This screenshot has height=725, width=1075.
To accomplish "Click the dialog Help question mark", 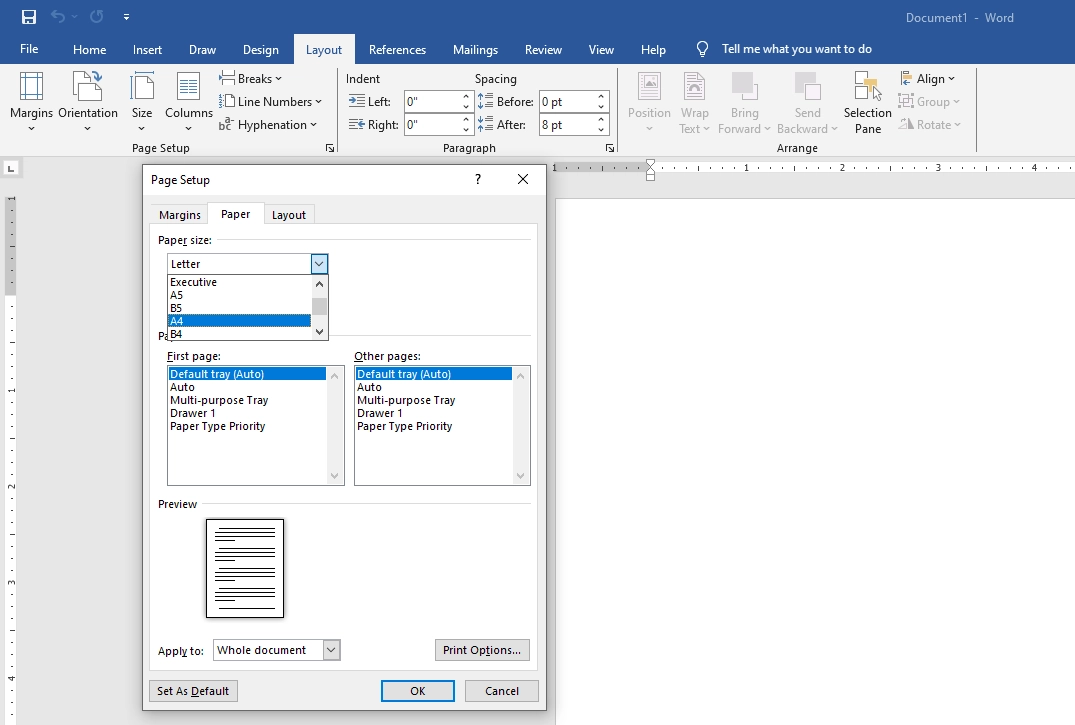I will (x=478, y=179).
